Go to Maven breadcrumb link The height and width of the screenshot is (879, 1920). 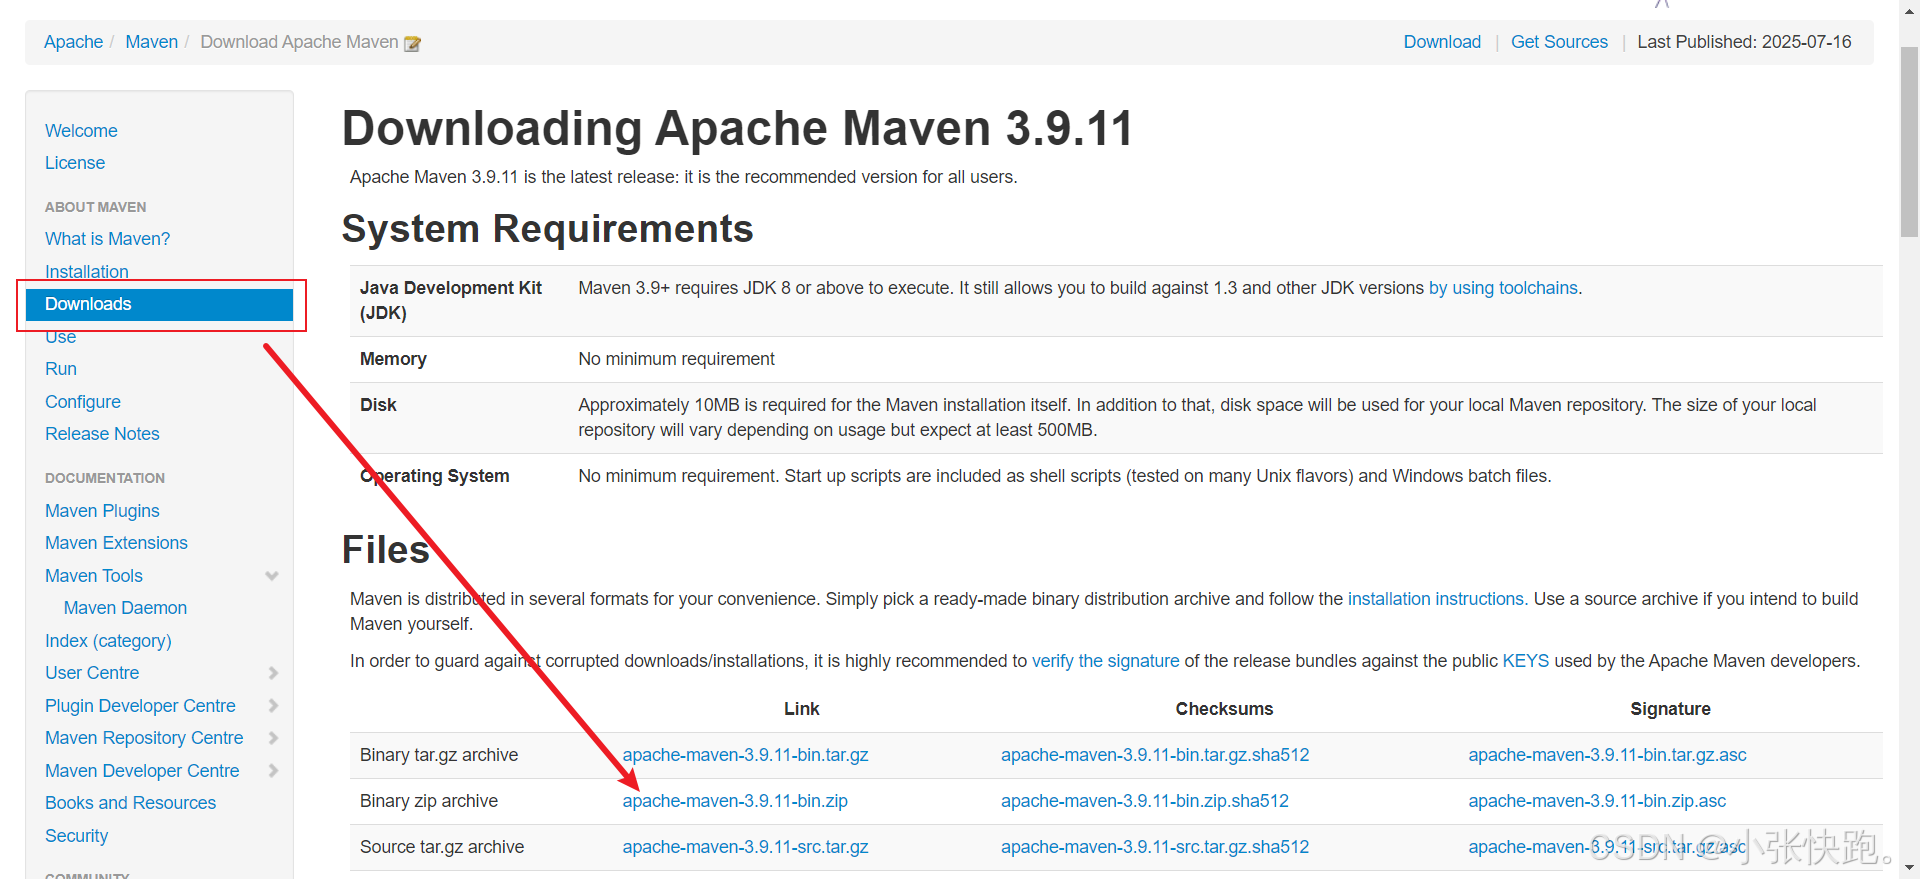pos(151,42)
